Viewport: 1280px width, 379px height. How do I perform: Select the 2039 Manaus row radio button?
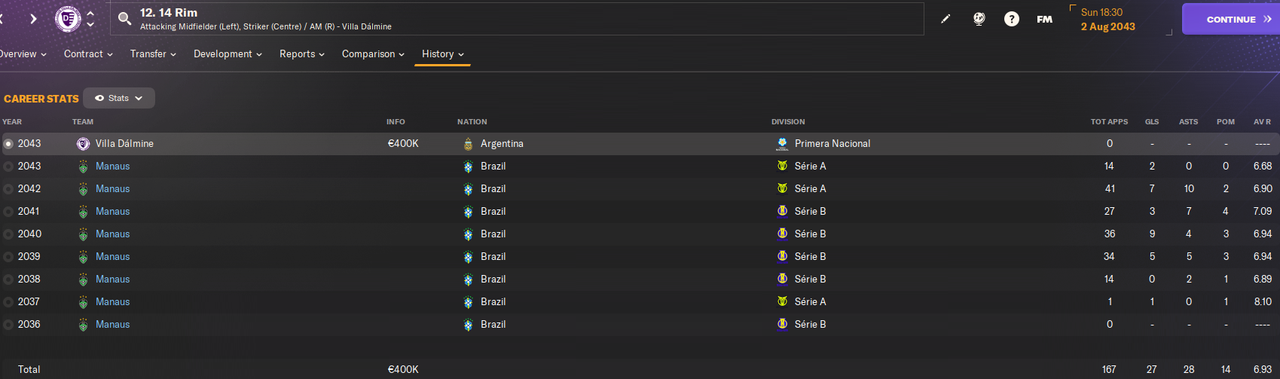coord(9,257)
